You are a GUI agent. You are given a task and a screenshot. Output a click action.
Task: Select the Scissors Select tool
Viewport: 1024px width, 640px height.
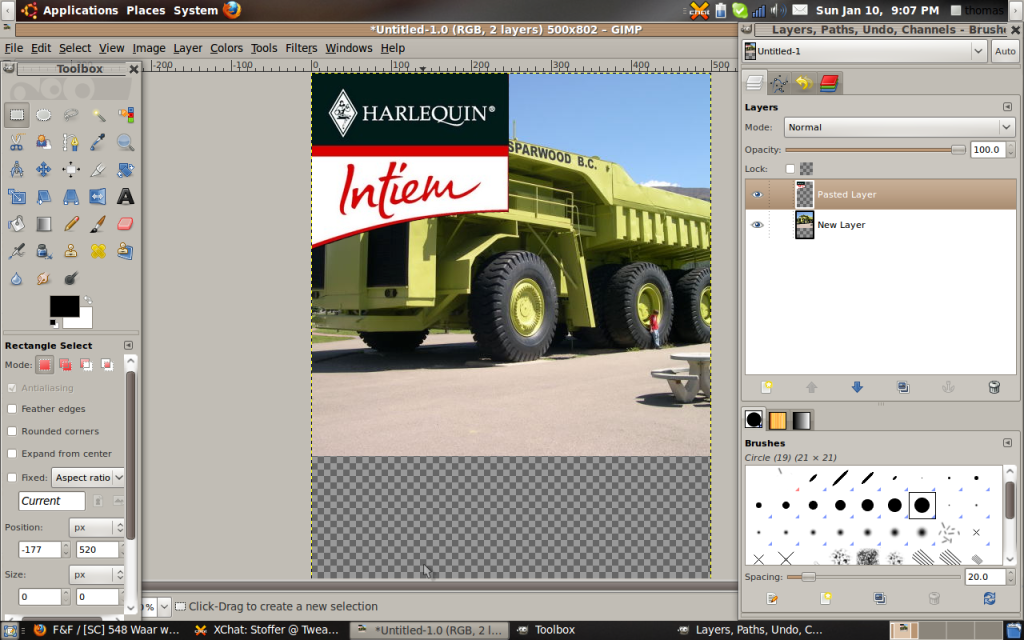point(16,142)
